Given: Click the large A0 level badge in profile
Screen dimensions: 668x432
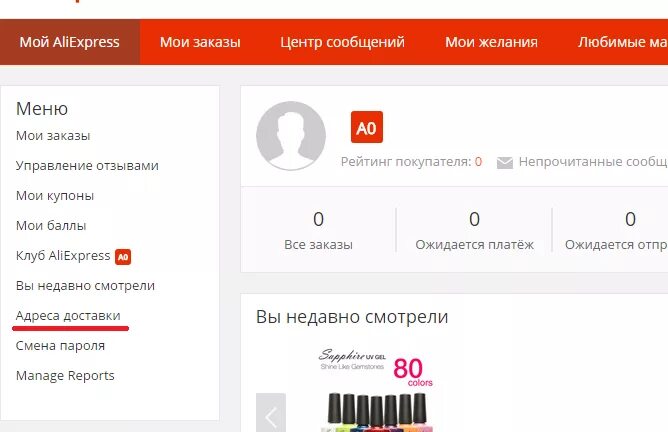Looking at the screenshot, I should (367, 127).
